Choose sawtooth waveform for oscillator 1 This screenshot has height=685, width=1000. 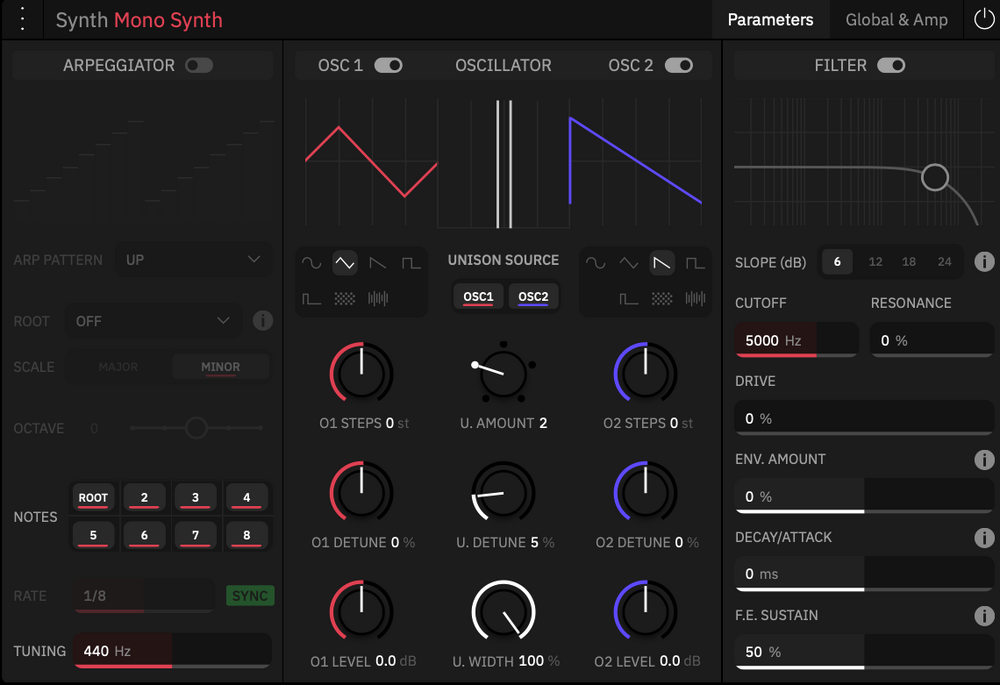pyautogui.click(x=378, y=264)
